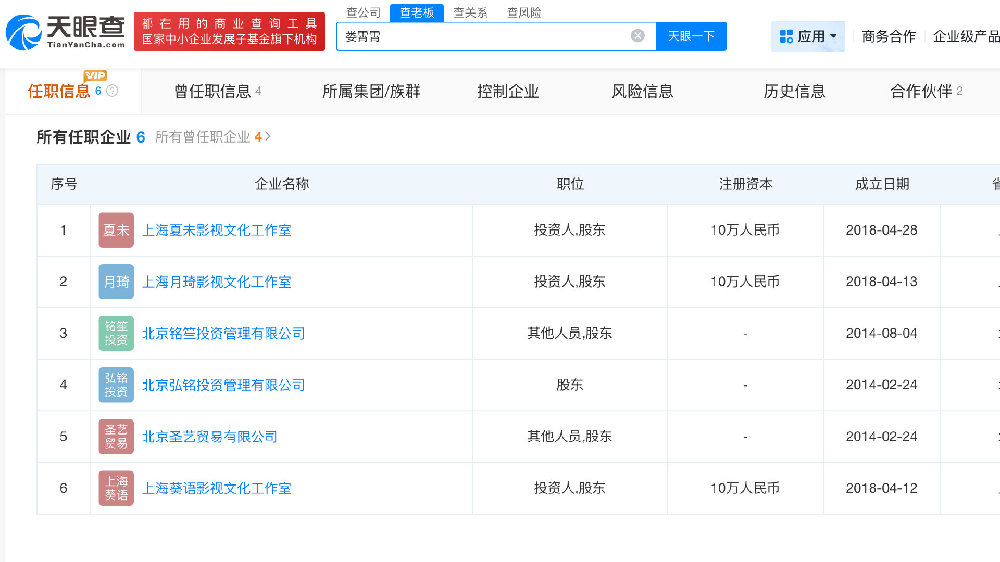Click the 注册资本 column header
The image size is (1000, 562).
click(x=746, y=184)
